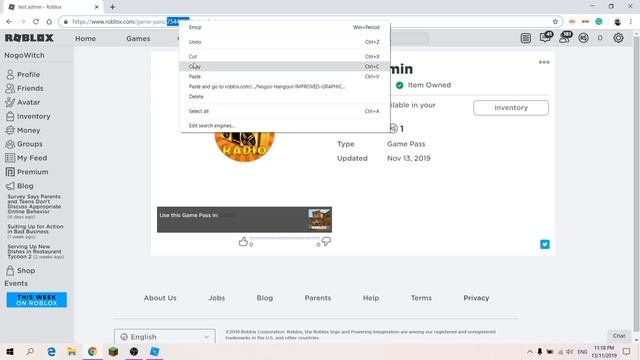This screenshot has width=640, height=360.
Task: Open the Jobs footer link
Action: (216, 298)
